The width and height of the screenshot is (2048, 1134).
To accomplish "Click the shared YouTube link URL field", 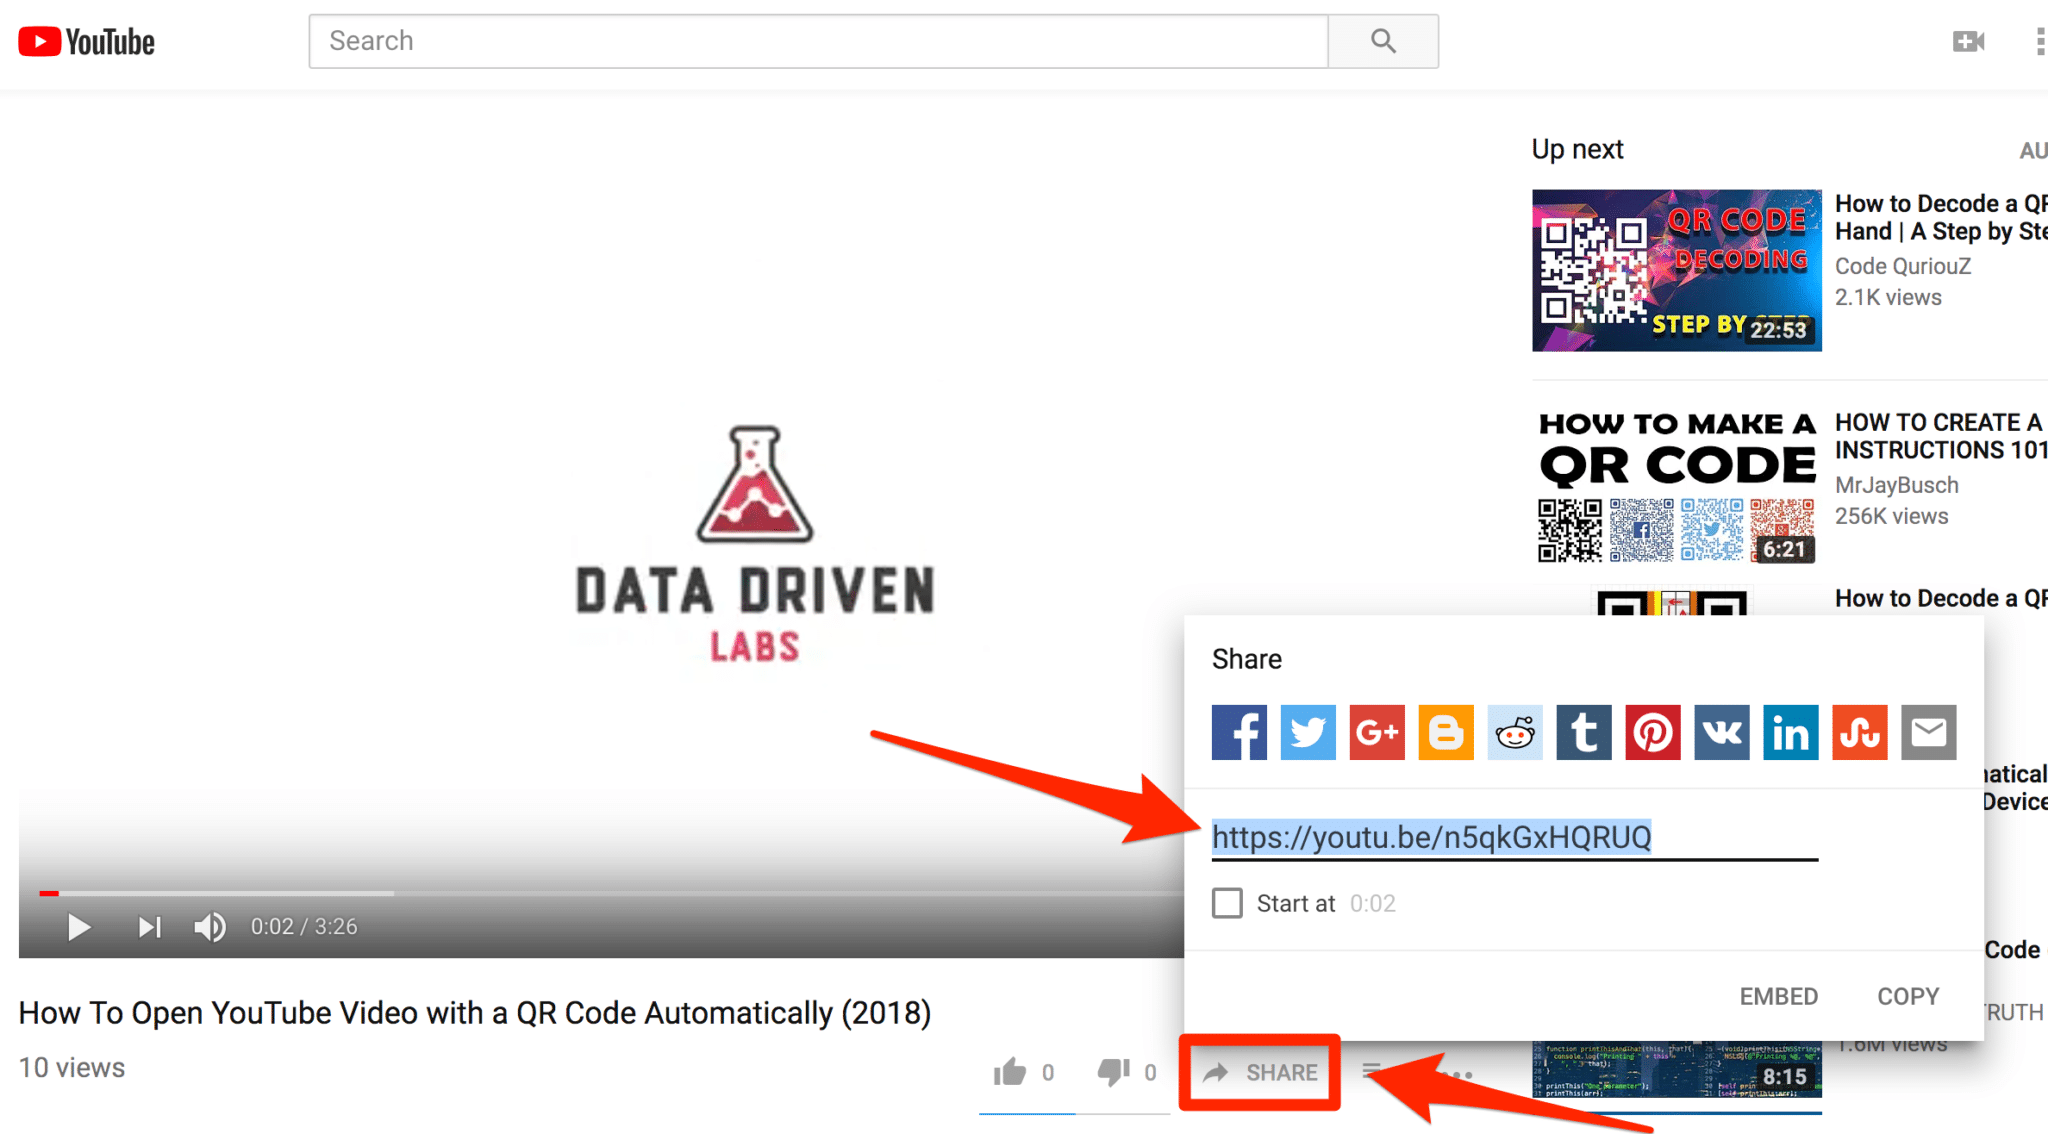I will [1512, 835].
